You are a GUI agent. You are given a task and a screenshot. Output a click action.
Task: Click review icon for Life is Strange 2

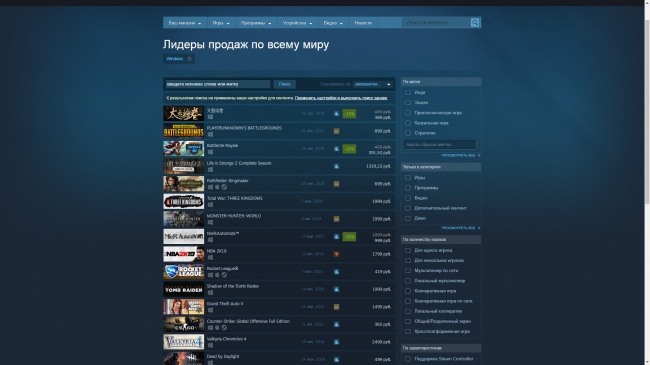coord(336,166)
